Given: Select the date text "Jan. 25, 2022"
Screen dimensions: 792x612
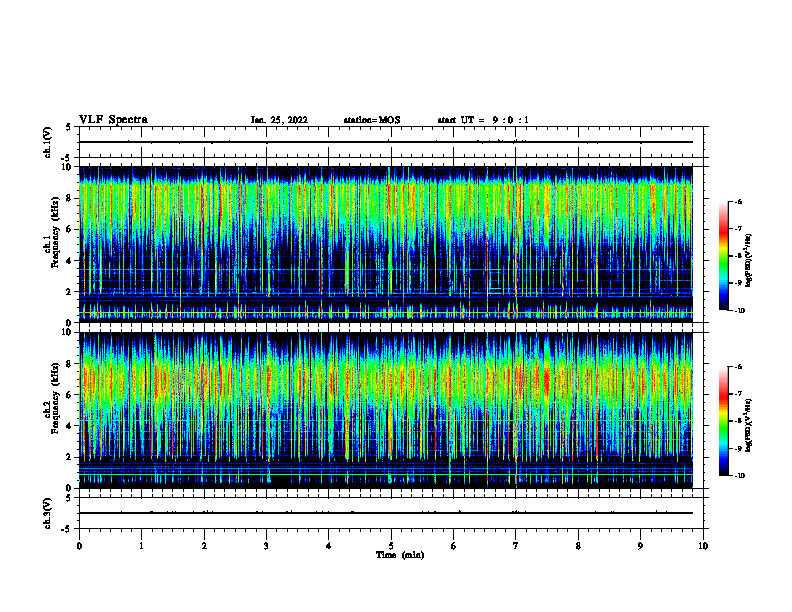Looking at the screenshot, I should 279,120.
